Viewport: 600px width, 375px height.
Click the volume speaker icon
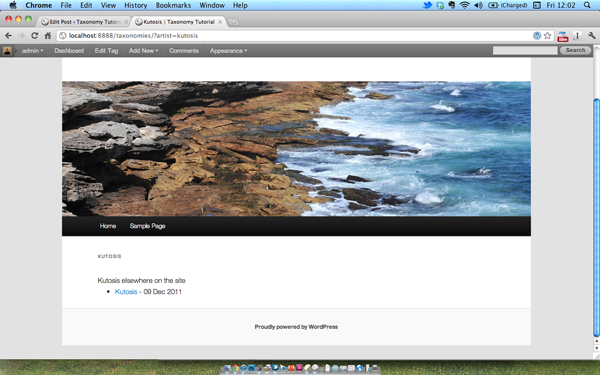[478, 5]
